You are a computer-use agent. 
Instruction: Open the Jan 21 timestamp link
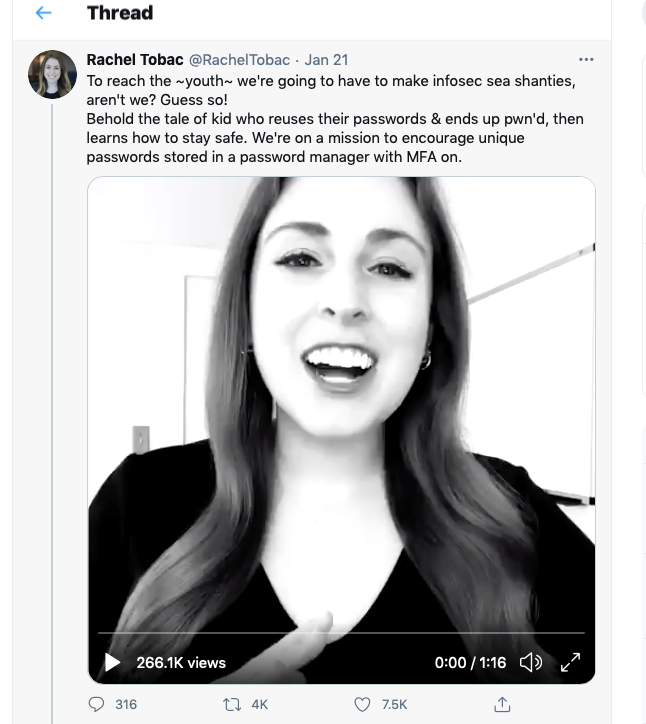click(x=326, y=60)
